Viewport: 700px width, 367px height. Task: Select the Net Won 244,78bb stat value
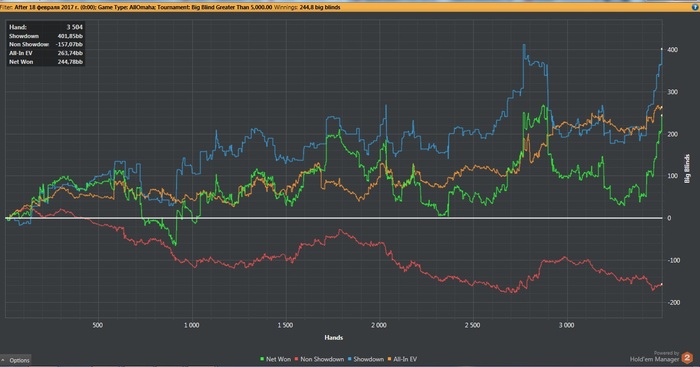(70, 62)
